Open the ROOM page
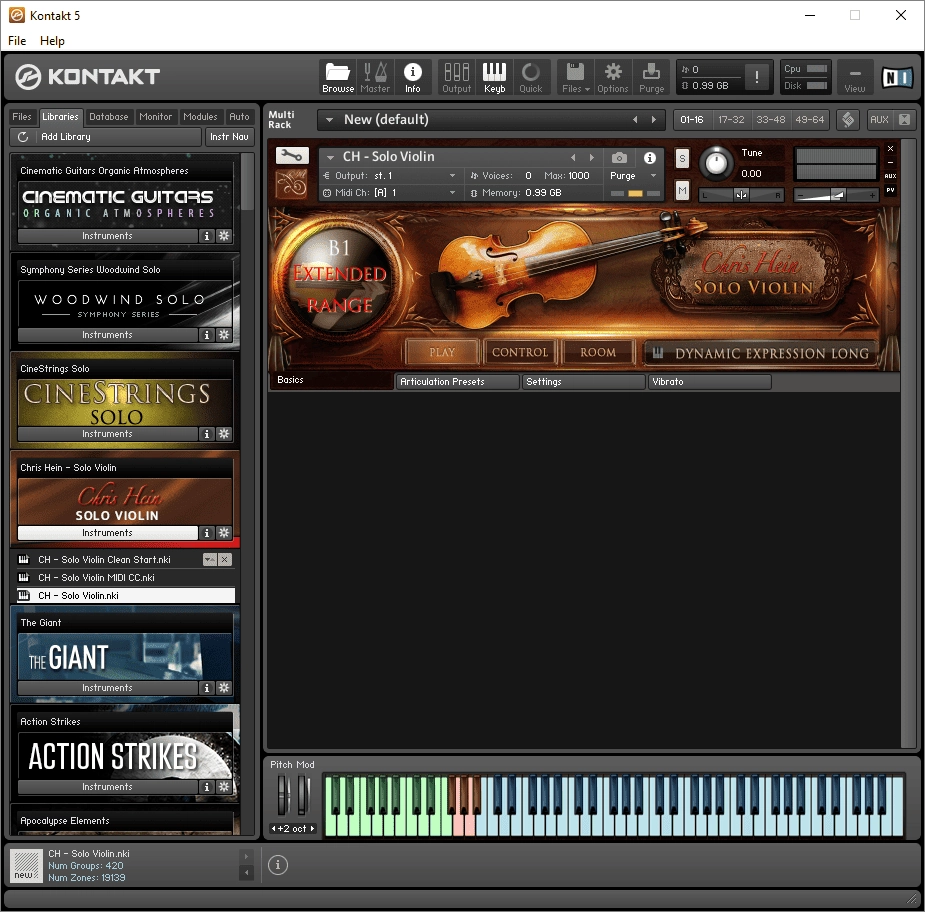The height and width of the screenshot is (912, 925). (598, 352)
